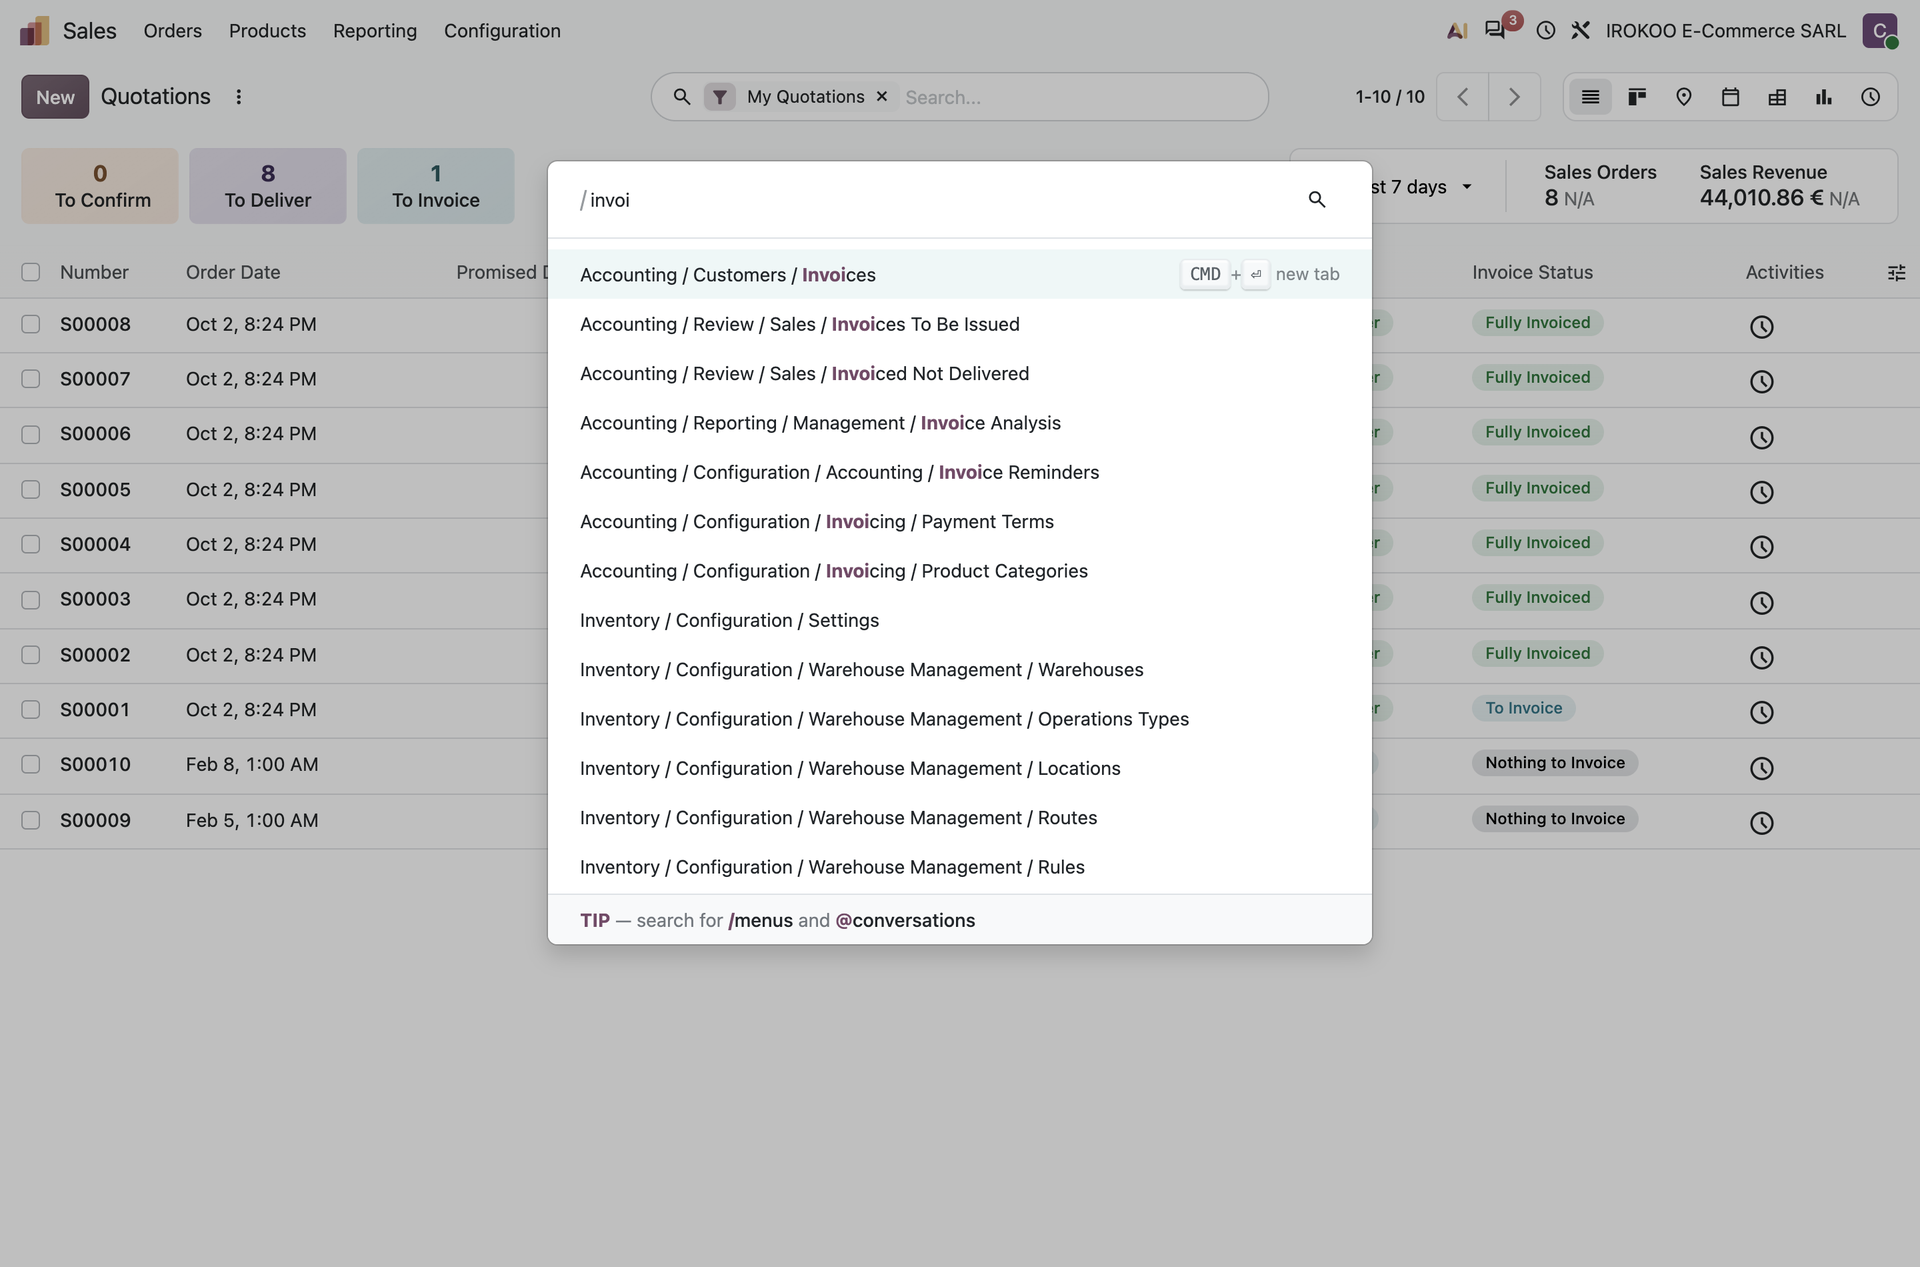
Task: Open the activity clock for order S00008
Action: (1762, 327)
